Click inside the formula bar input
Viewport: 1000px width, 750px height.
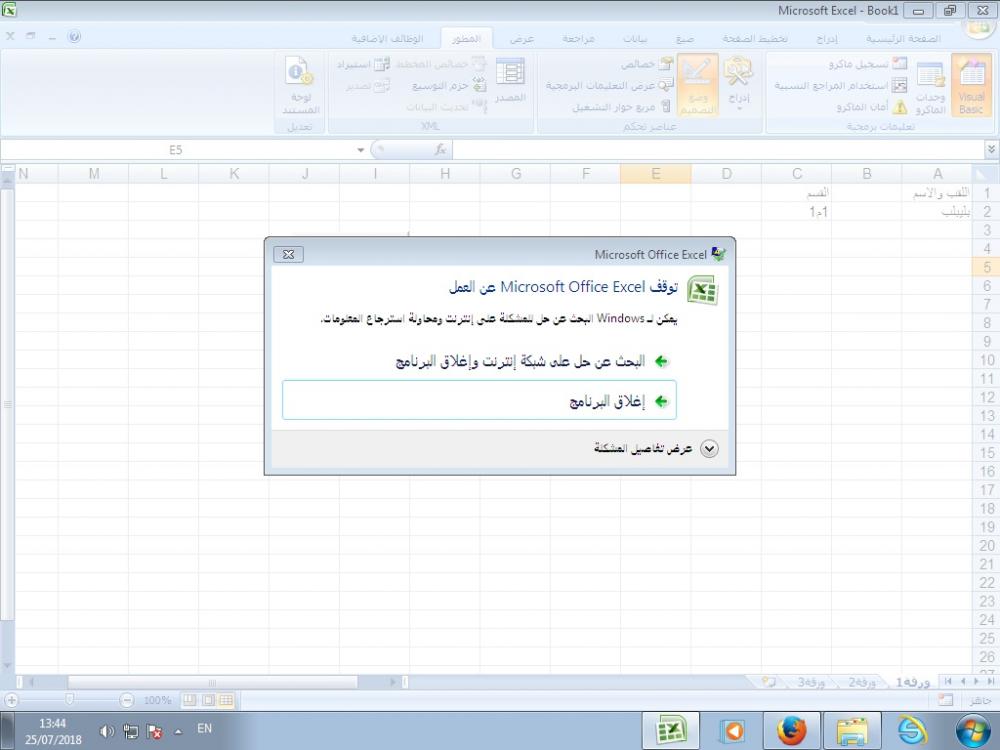pos(718,150)
